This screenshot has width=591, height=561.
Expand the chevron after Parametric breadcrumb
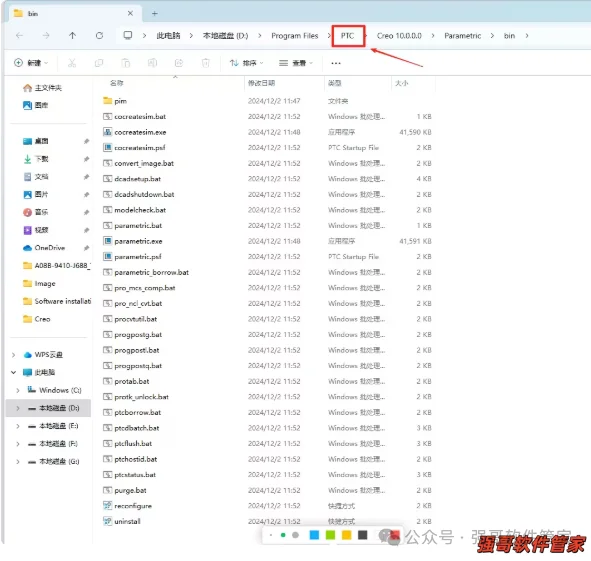(492, 36)
